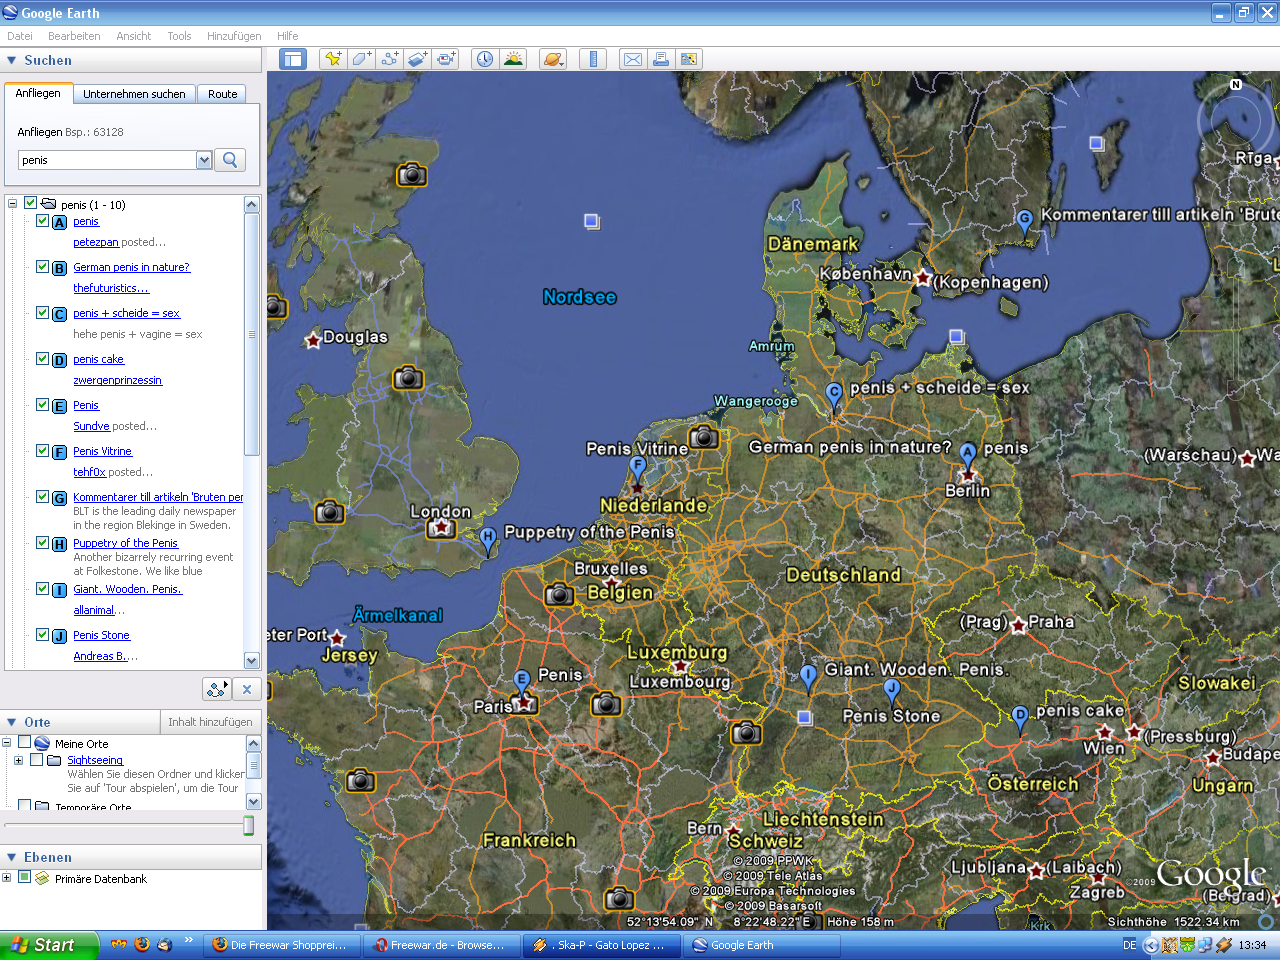Select the add polygon tool
Image resolution: width=1280 pixels, height=960 pixels.
point(360,59)
